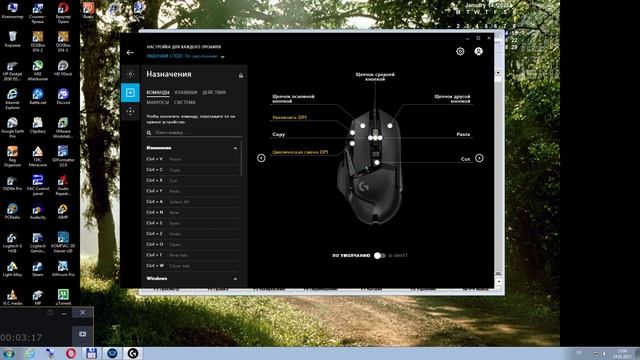Select the Ctrl + W Close tab command
640x360 pixels.
coord(192,265)
